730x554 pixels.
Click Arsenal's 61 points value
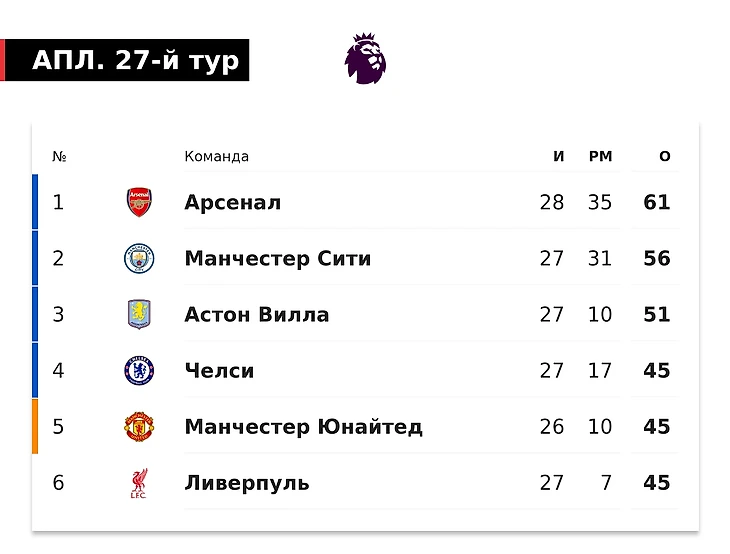(x=656, y=203)
